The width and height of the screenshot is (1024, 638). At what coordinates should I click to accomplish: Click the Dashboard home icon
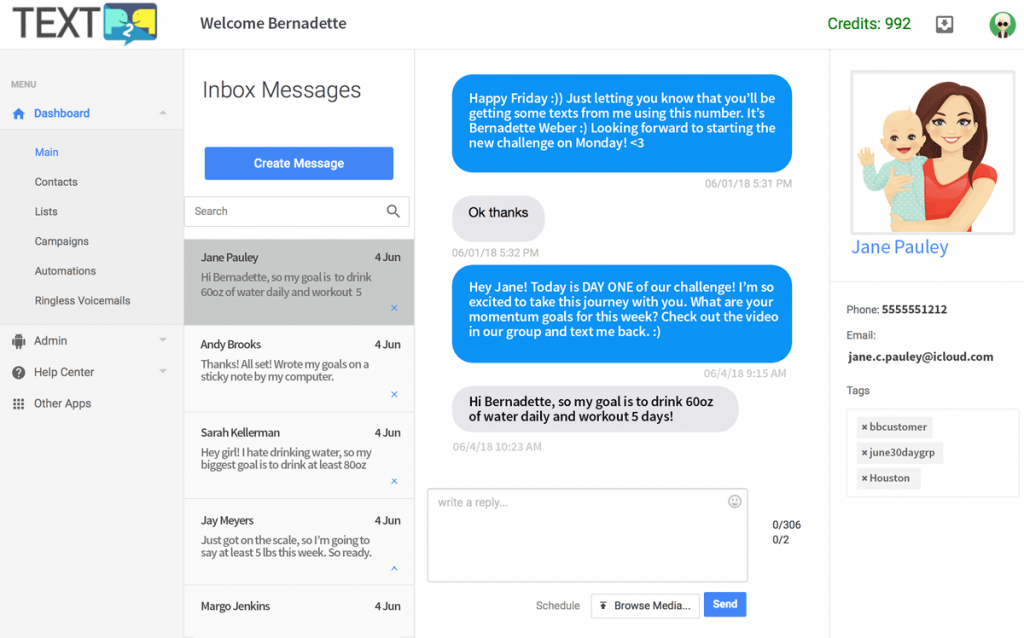18,114
